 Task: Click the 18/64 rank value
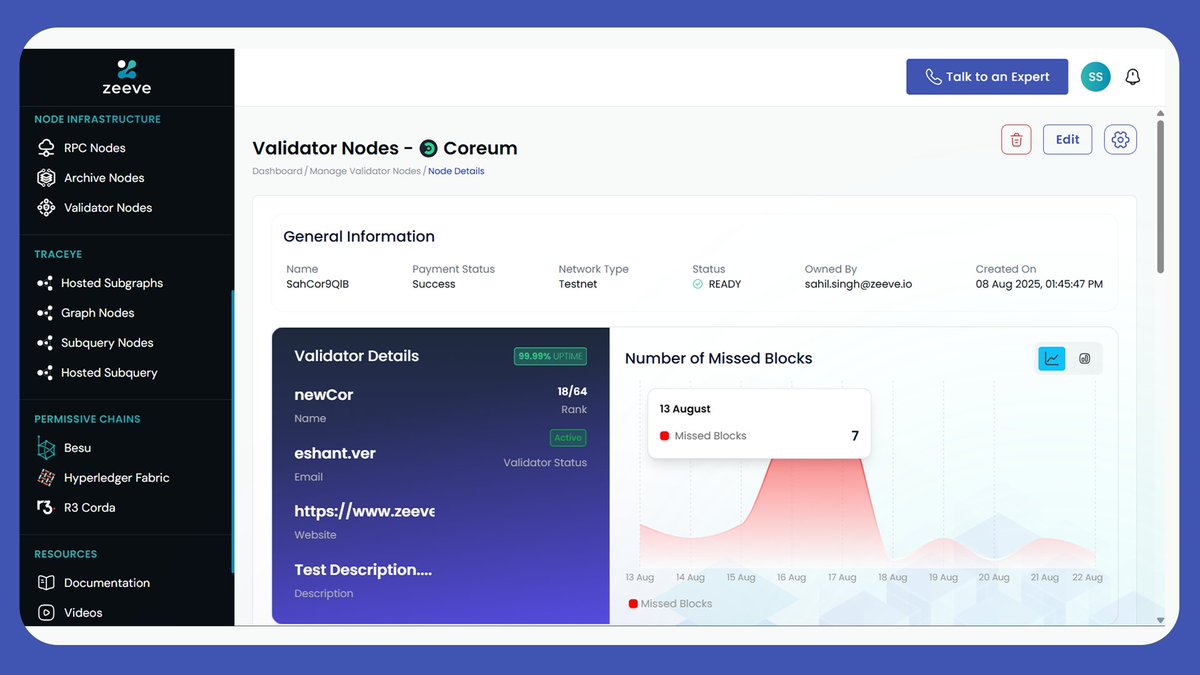pyautogui.click(x=572, y=392)
